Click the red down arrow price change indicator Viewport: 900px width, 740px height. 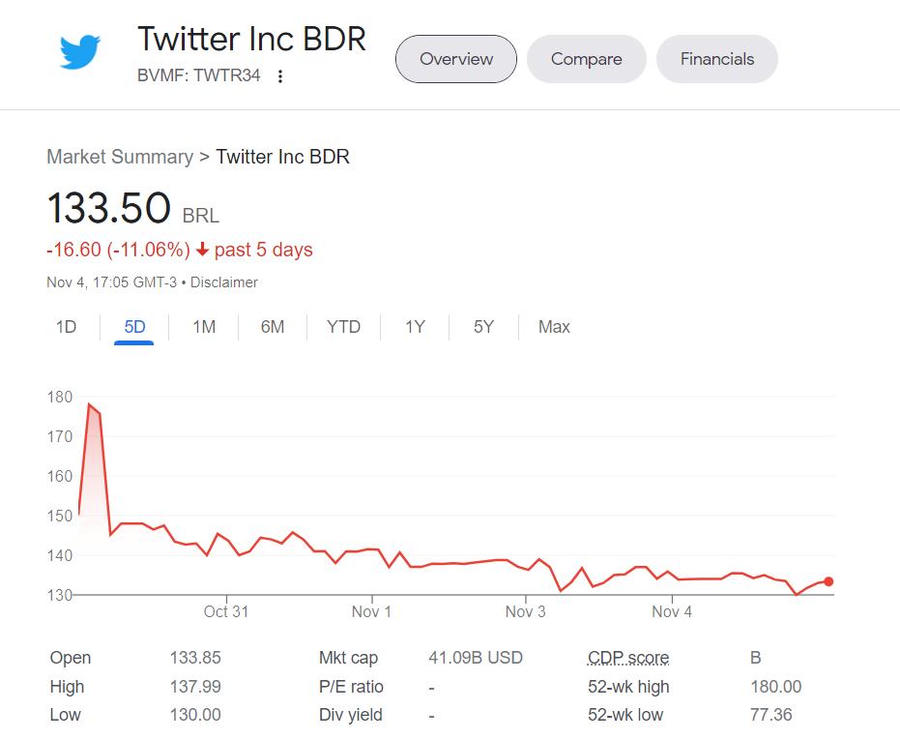click(202, 250)
